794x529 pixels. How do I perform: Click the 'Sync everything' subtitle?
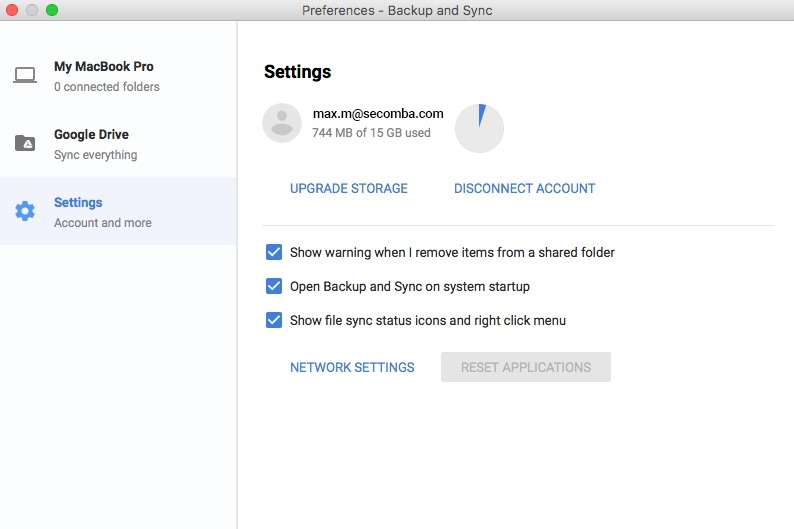[96, 155]
